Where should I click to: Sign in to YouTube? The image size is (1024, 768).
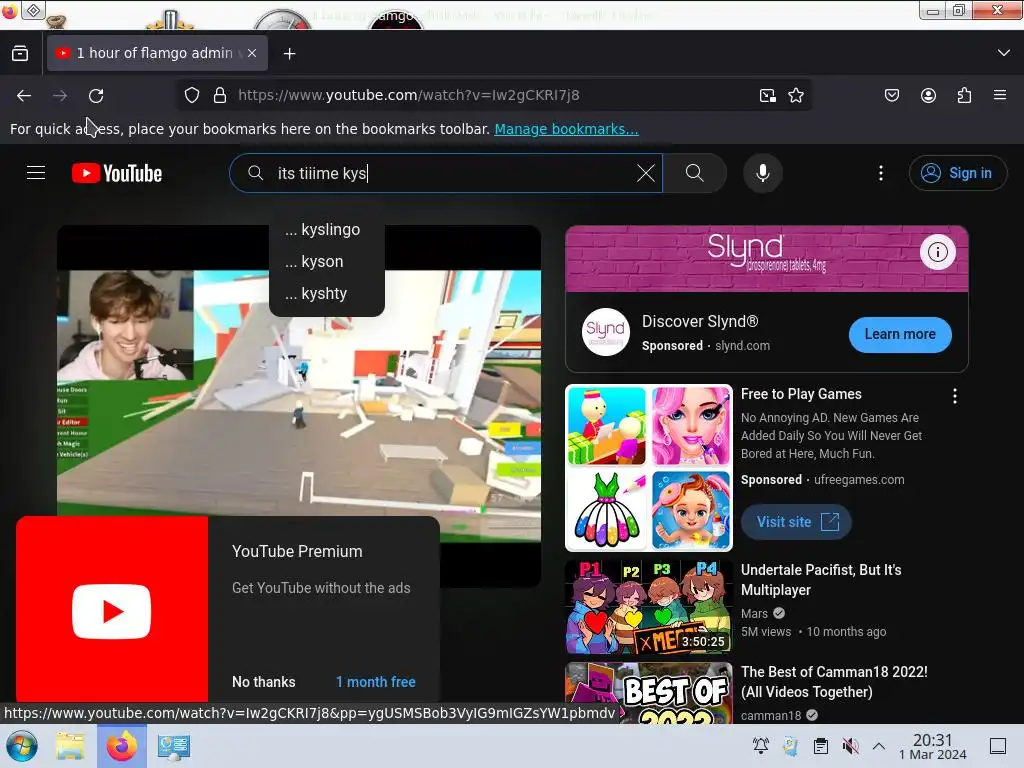click(x=957, y=173)
